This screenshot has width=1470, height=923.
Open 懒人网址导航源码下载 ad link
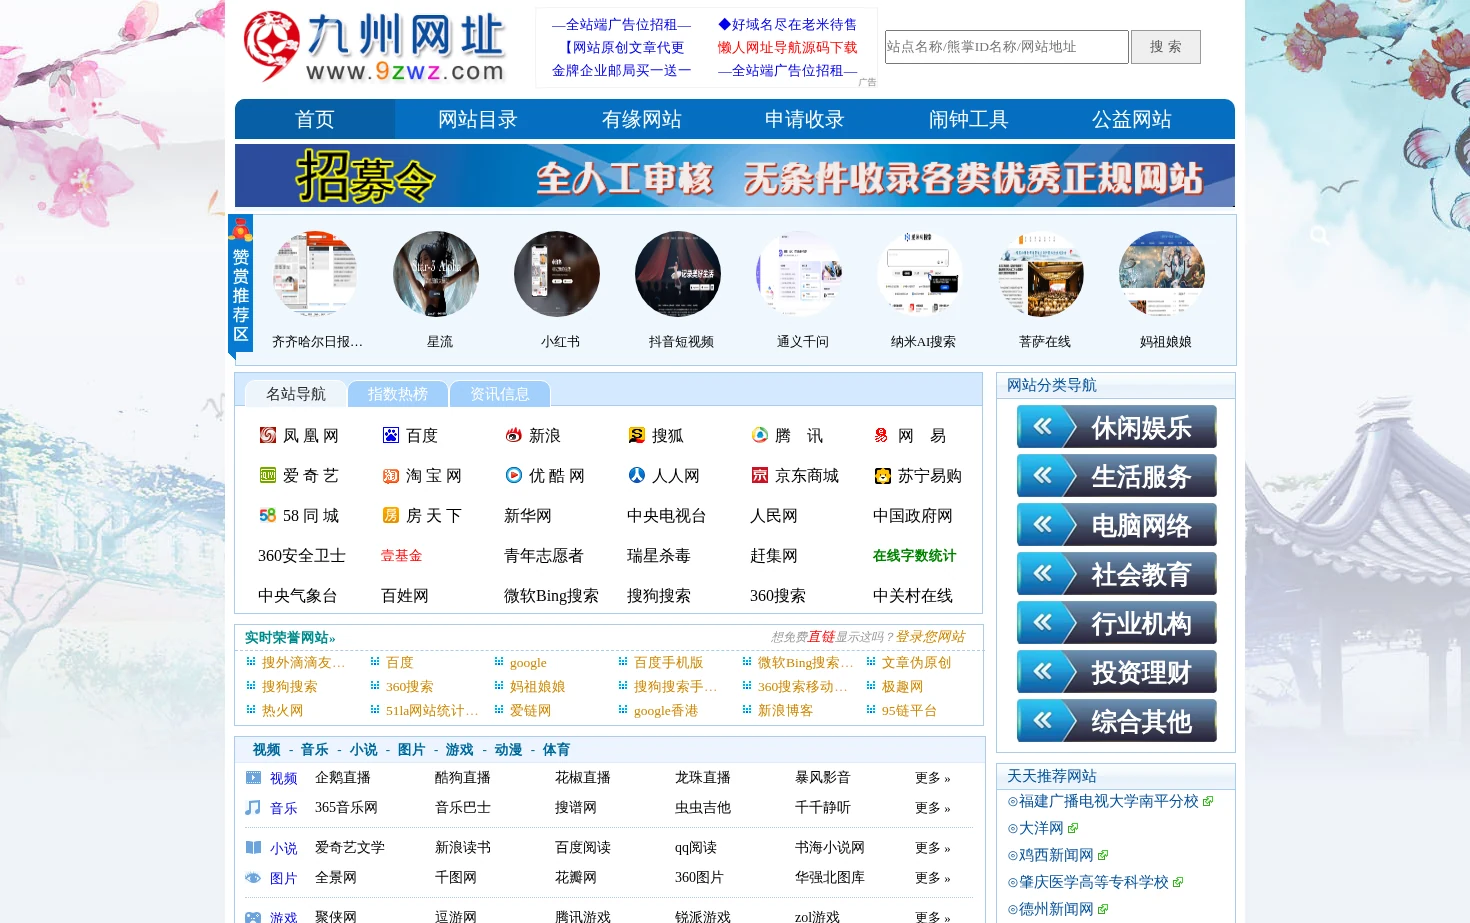point(788,47)
